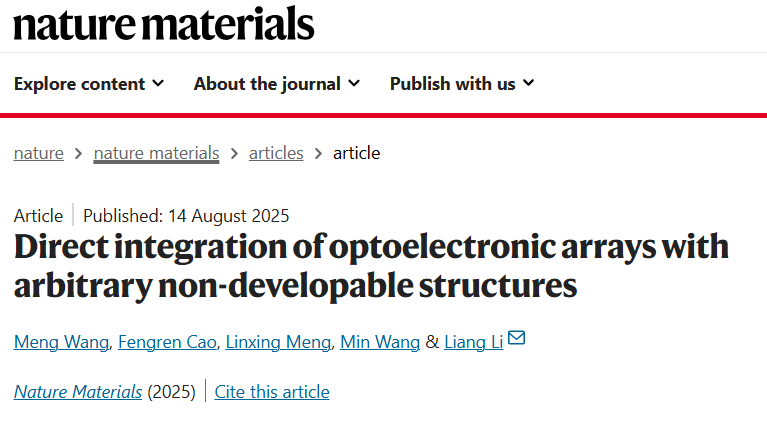The height and width of the screenshot is (425, 767).
Task: Click the chevron after nature materials breadcrumb
Action: coord(234,154)
